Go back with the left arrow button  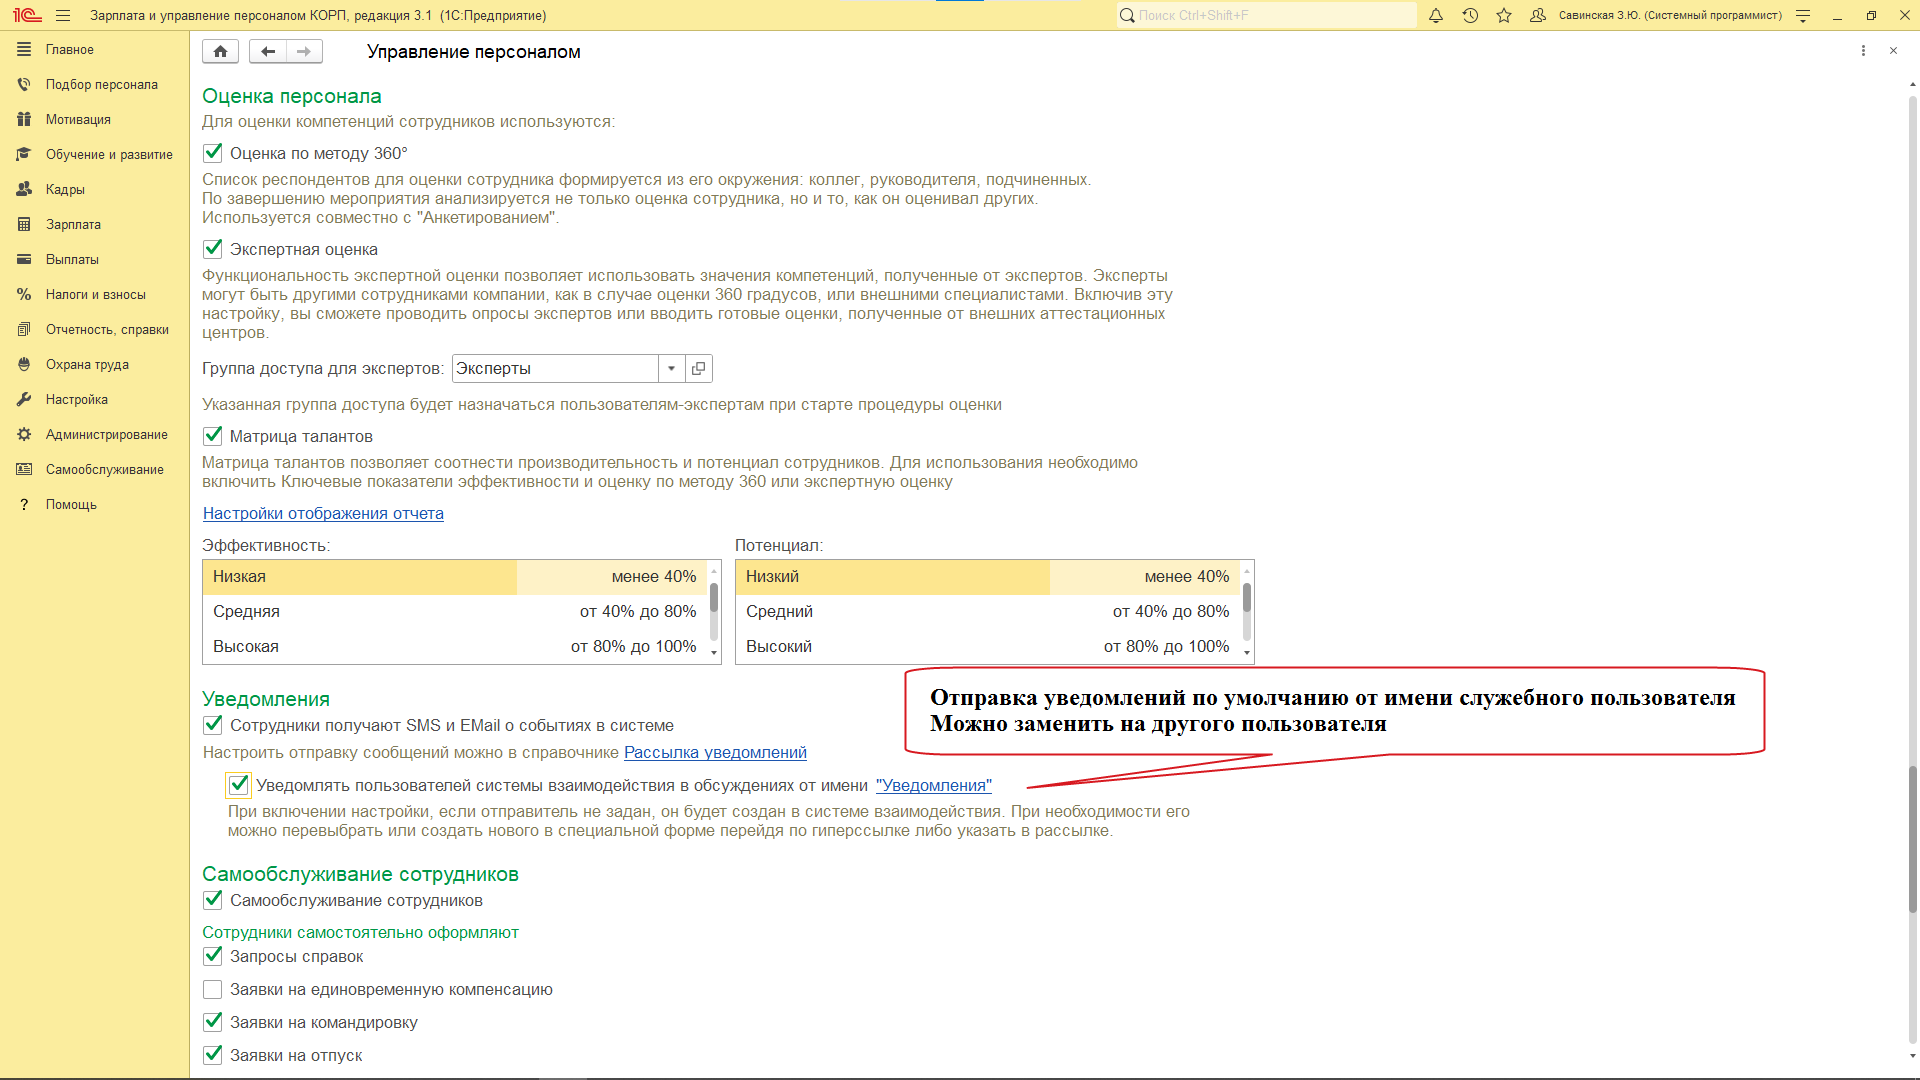pos(267,52)
